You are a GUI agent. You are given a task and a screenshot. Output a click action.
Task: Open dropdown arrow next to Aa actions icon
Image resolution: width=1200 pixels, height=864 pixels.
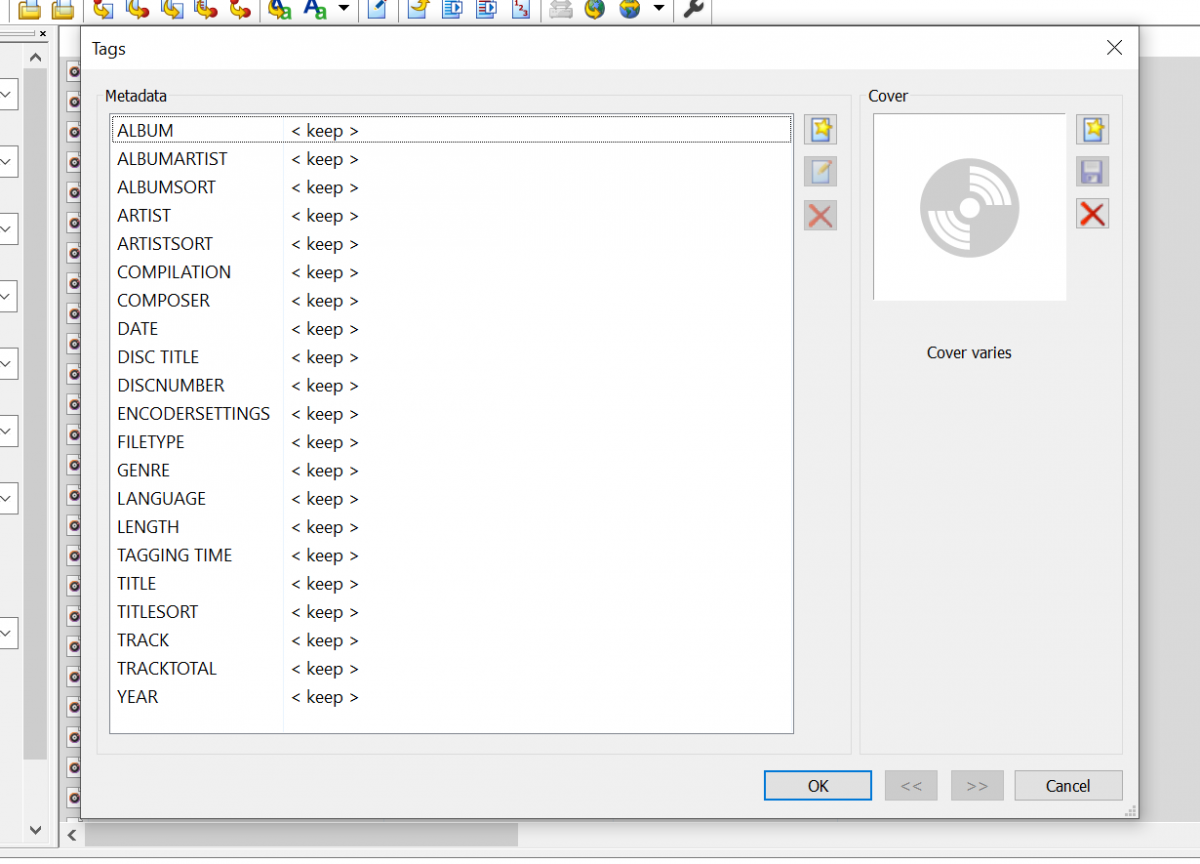[343, 9]
